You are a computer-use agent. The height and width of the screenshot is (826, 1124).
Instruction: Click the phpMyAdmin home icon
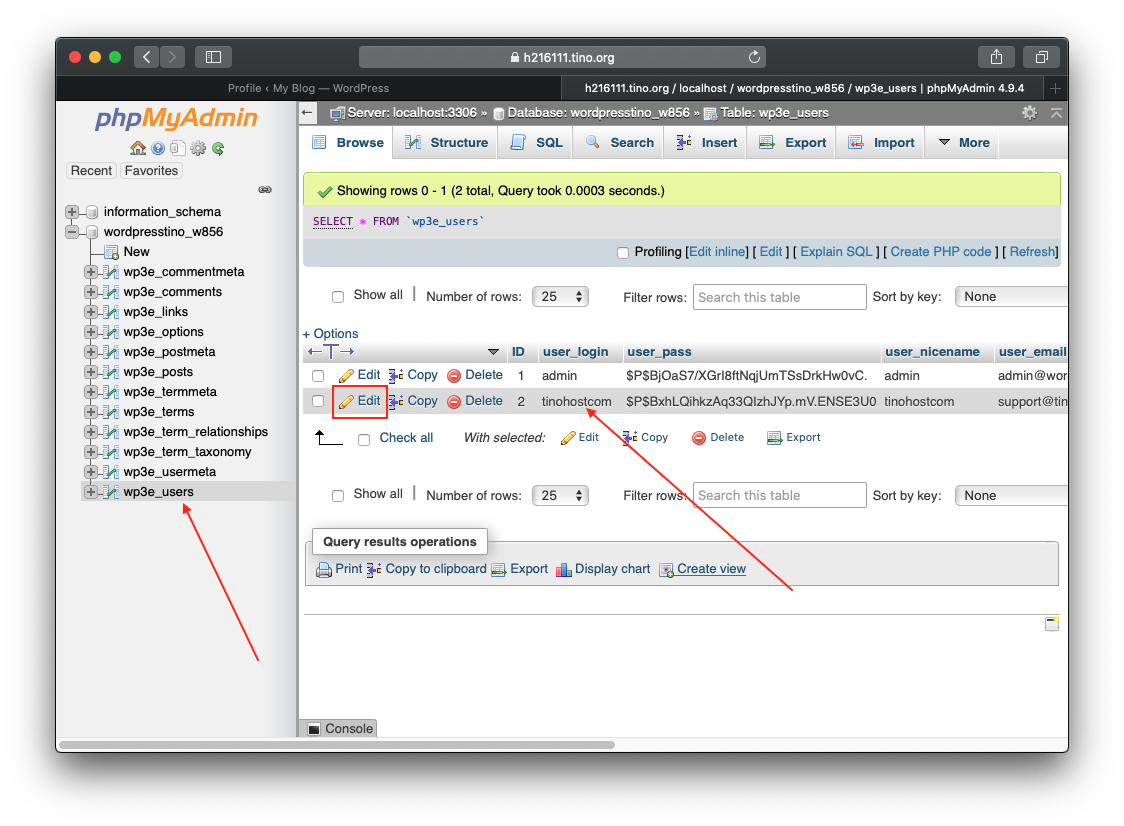(138, 148)
